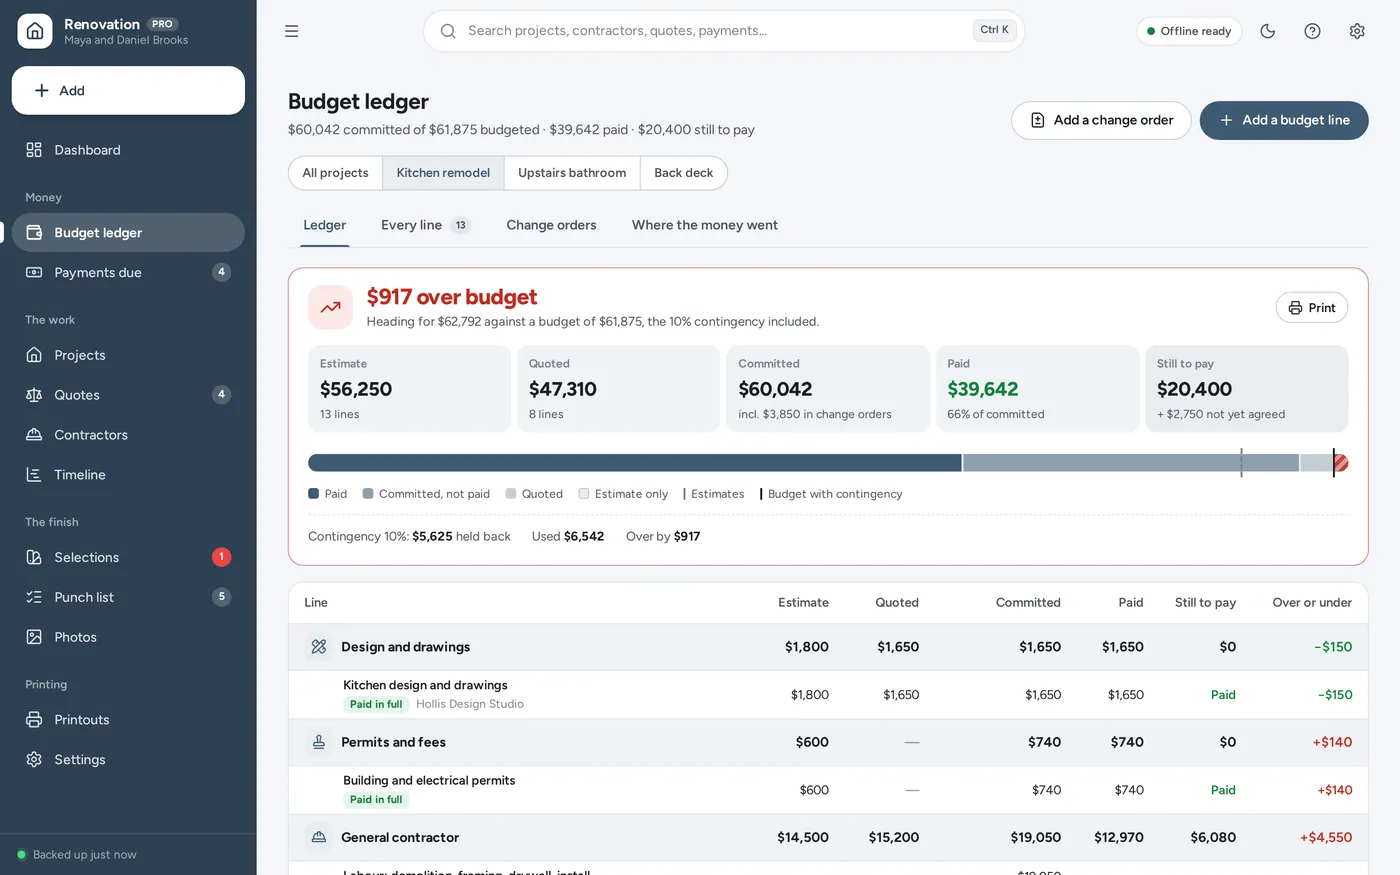Click the Contractors hard hat icon

click(34, 435)
